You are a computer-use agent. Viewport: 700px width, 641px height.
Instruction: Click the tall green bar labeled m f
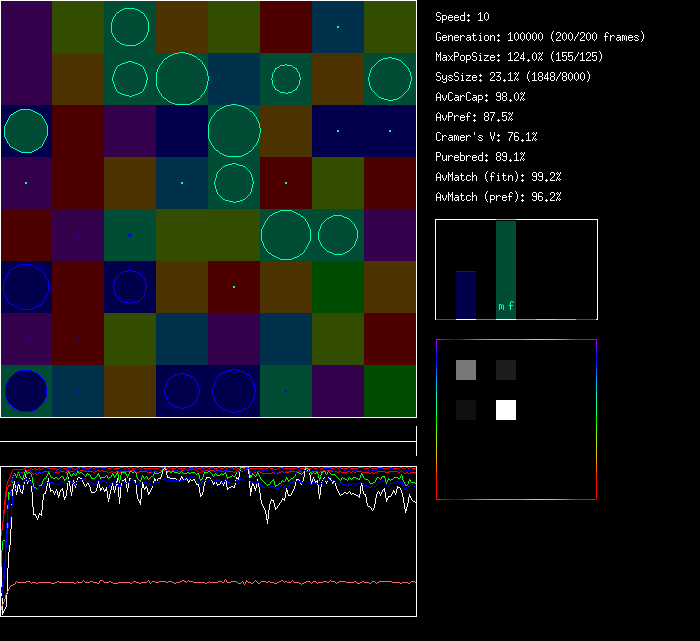point(506,270)
